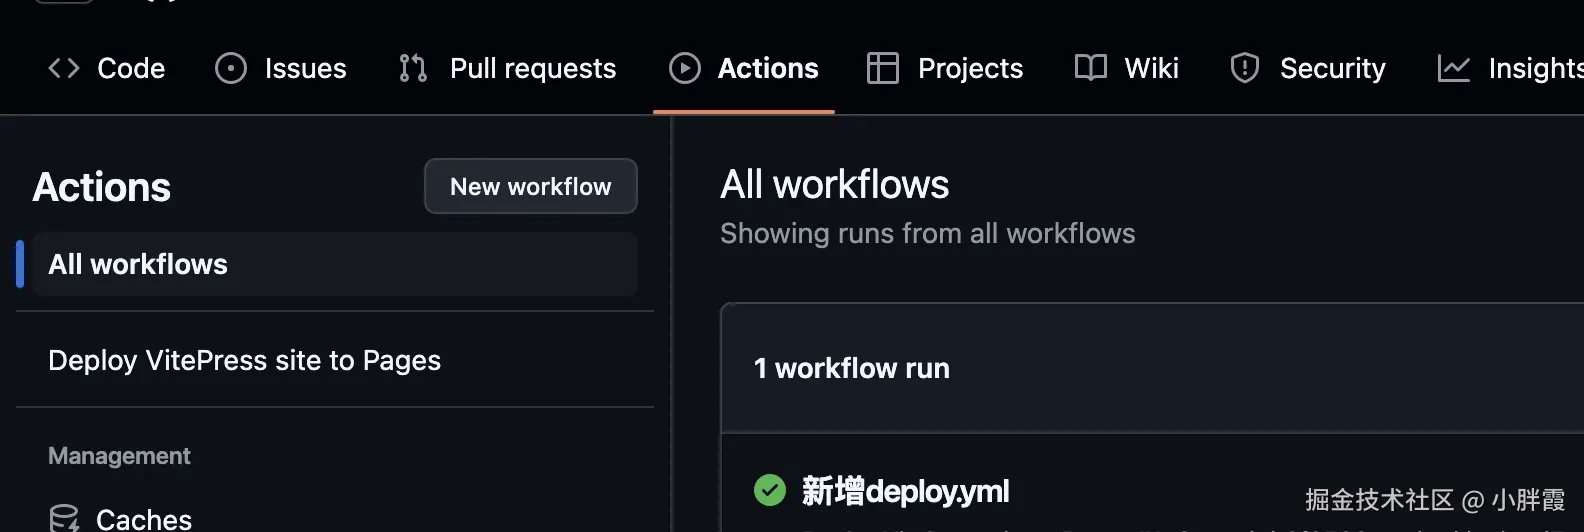1584x532 pixels.
Task: Click the Management section heading
Action: [119, 456]
